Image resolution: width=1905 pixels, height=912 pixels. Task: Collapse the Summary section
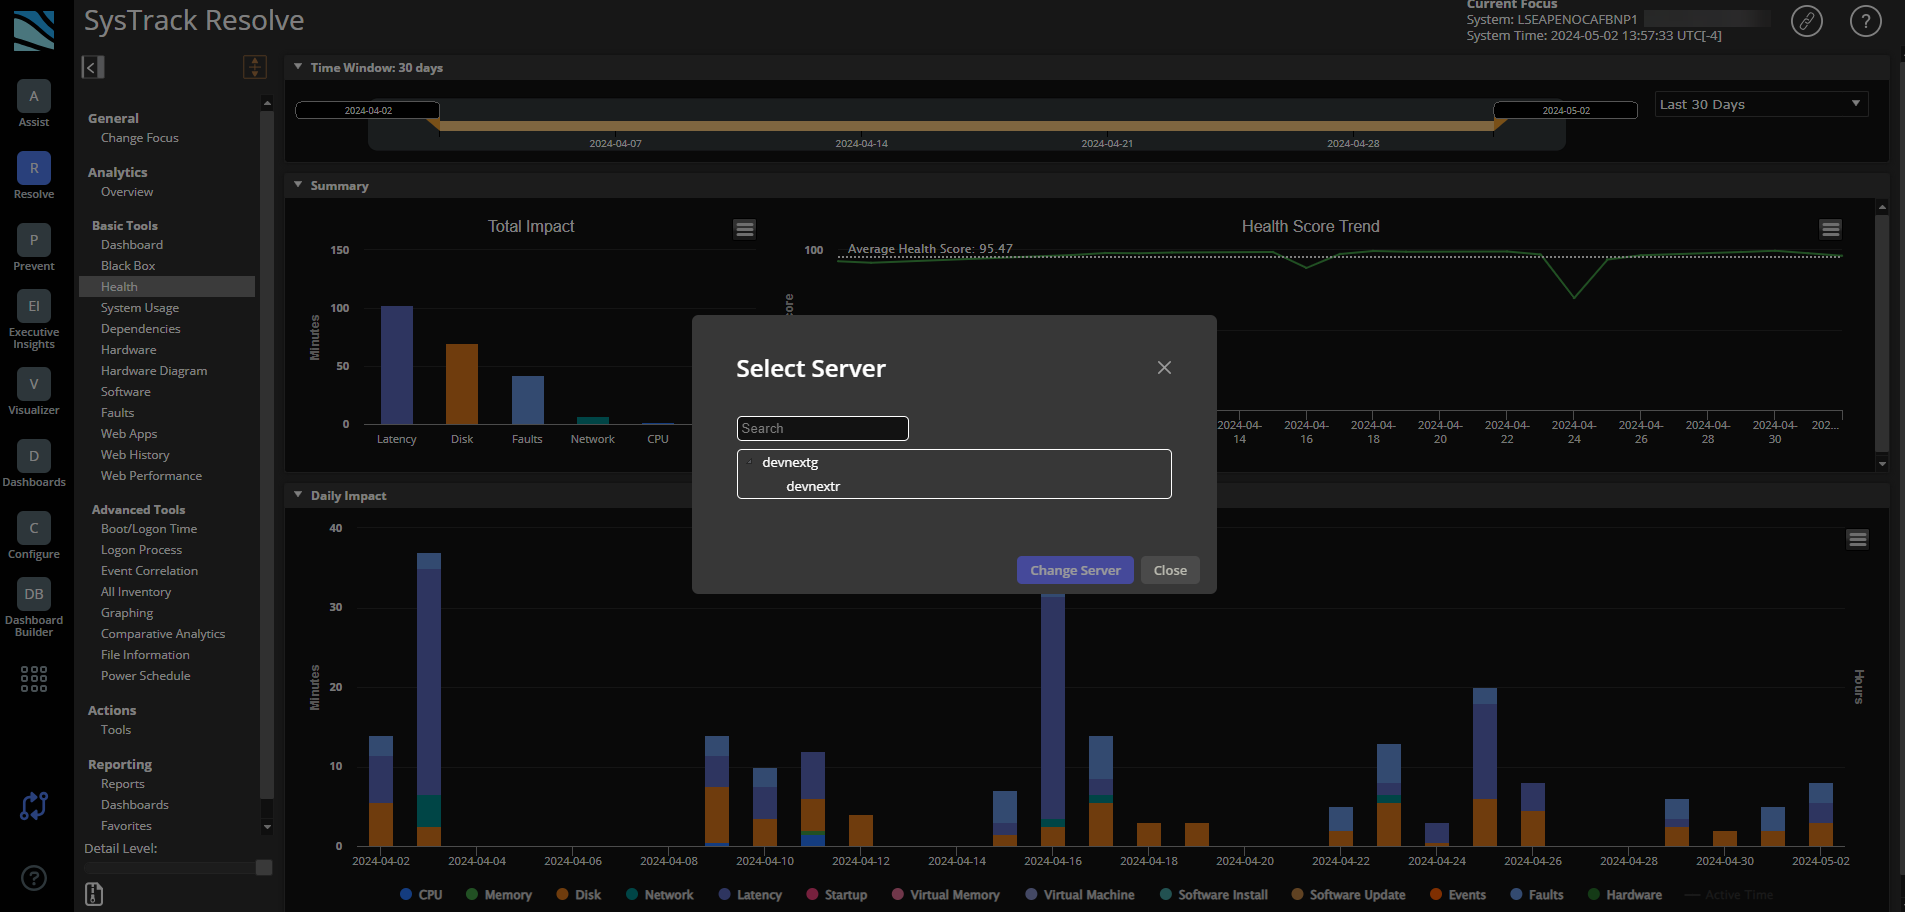click(298, 185)
